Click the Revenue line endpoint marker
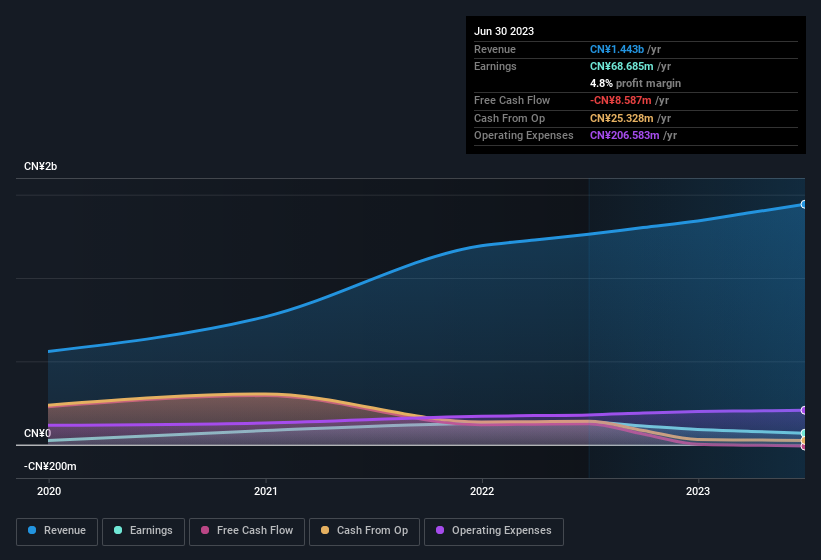821x560 pixels. pyautogui.click(x=804, y=204)
